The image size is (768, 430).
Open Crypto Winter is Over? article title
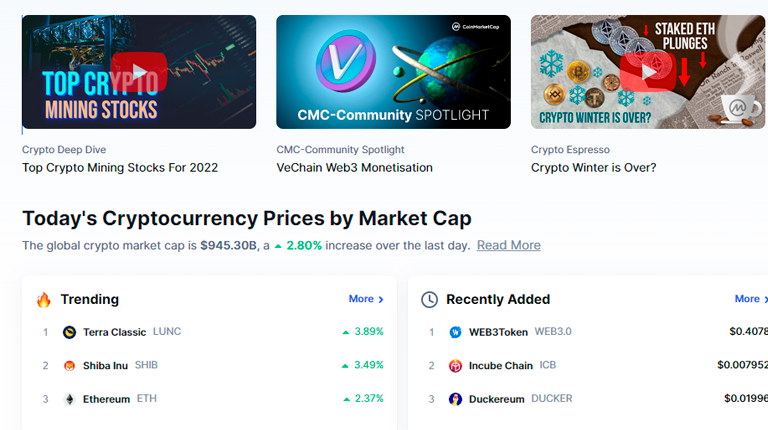(x=594, y=167)
